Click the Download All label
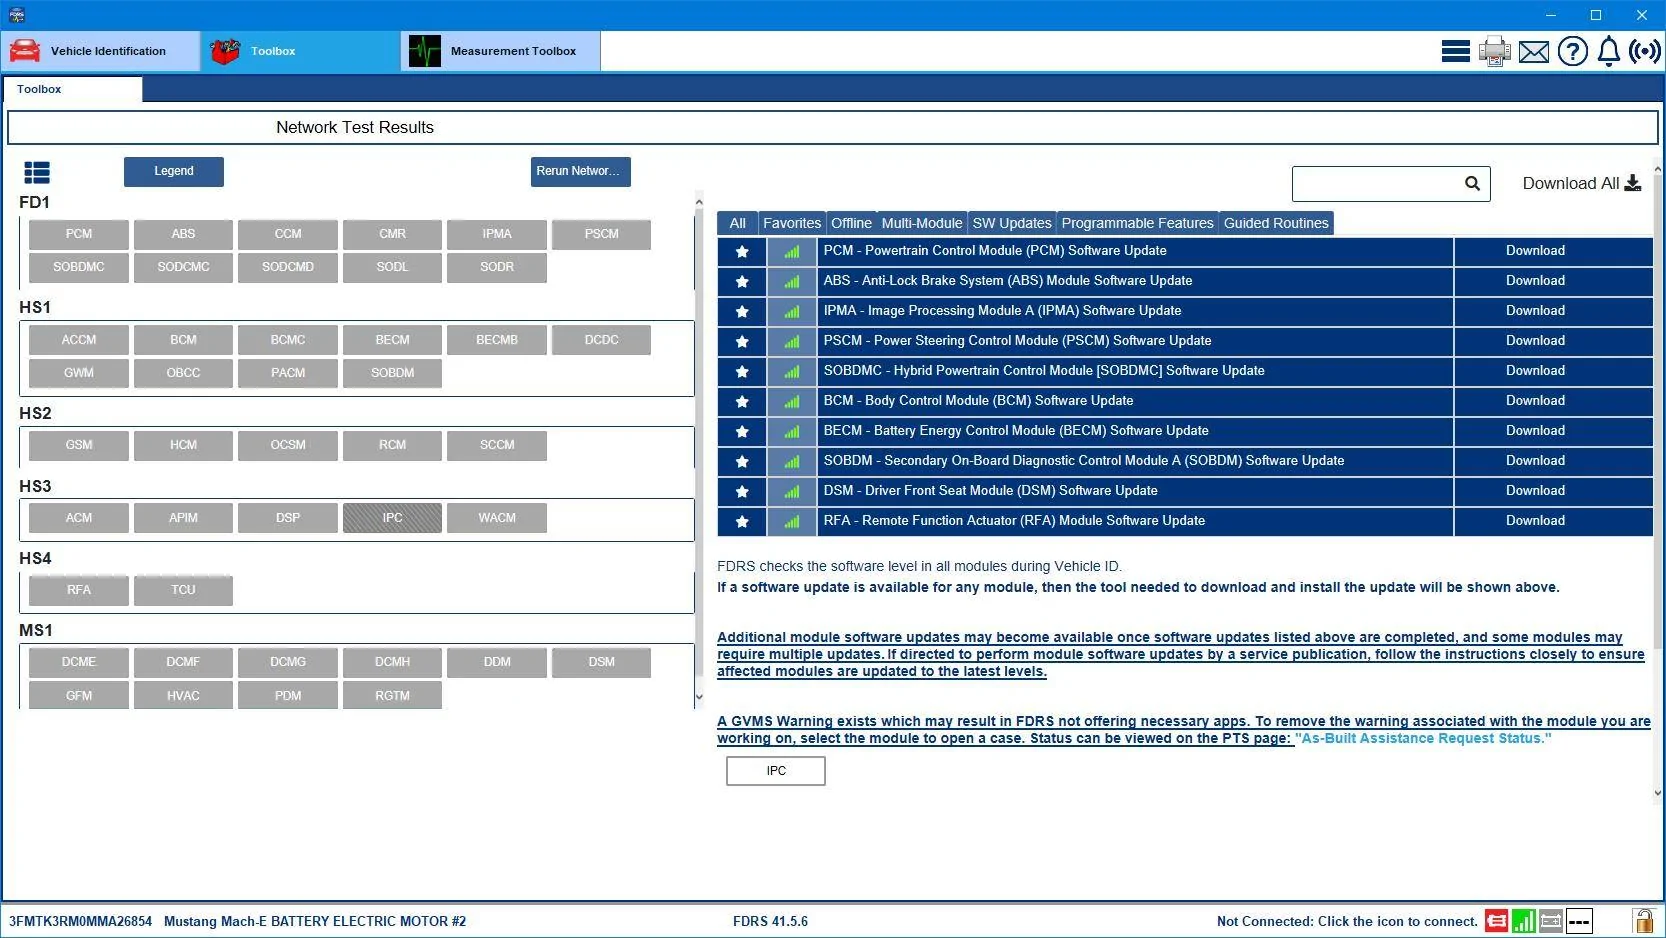 coord(1570,184)
